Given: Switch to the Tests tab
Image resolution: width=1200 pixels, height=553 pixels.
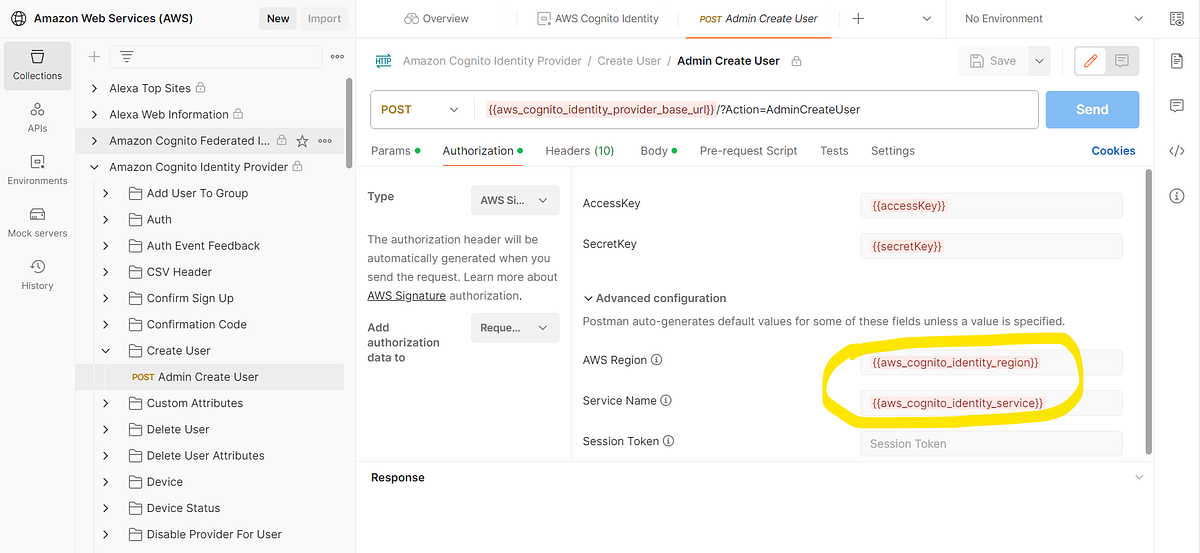Looking at the screenshot, I should coord(834,151).
